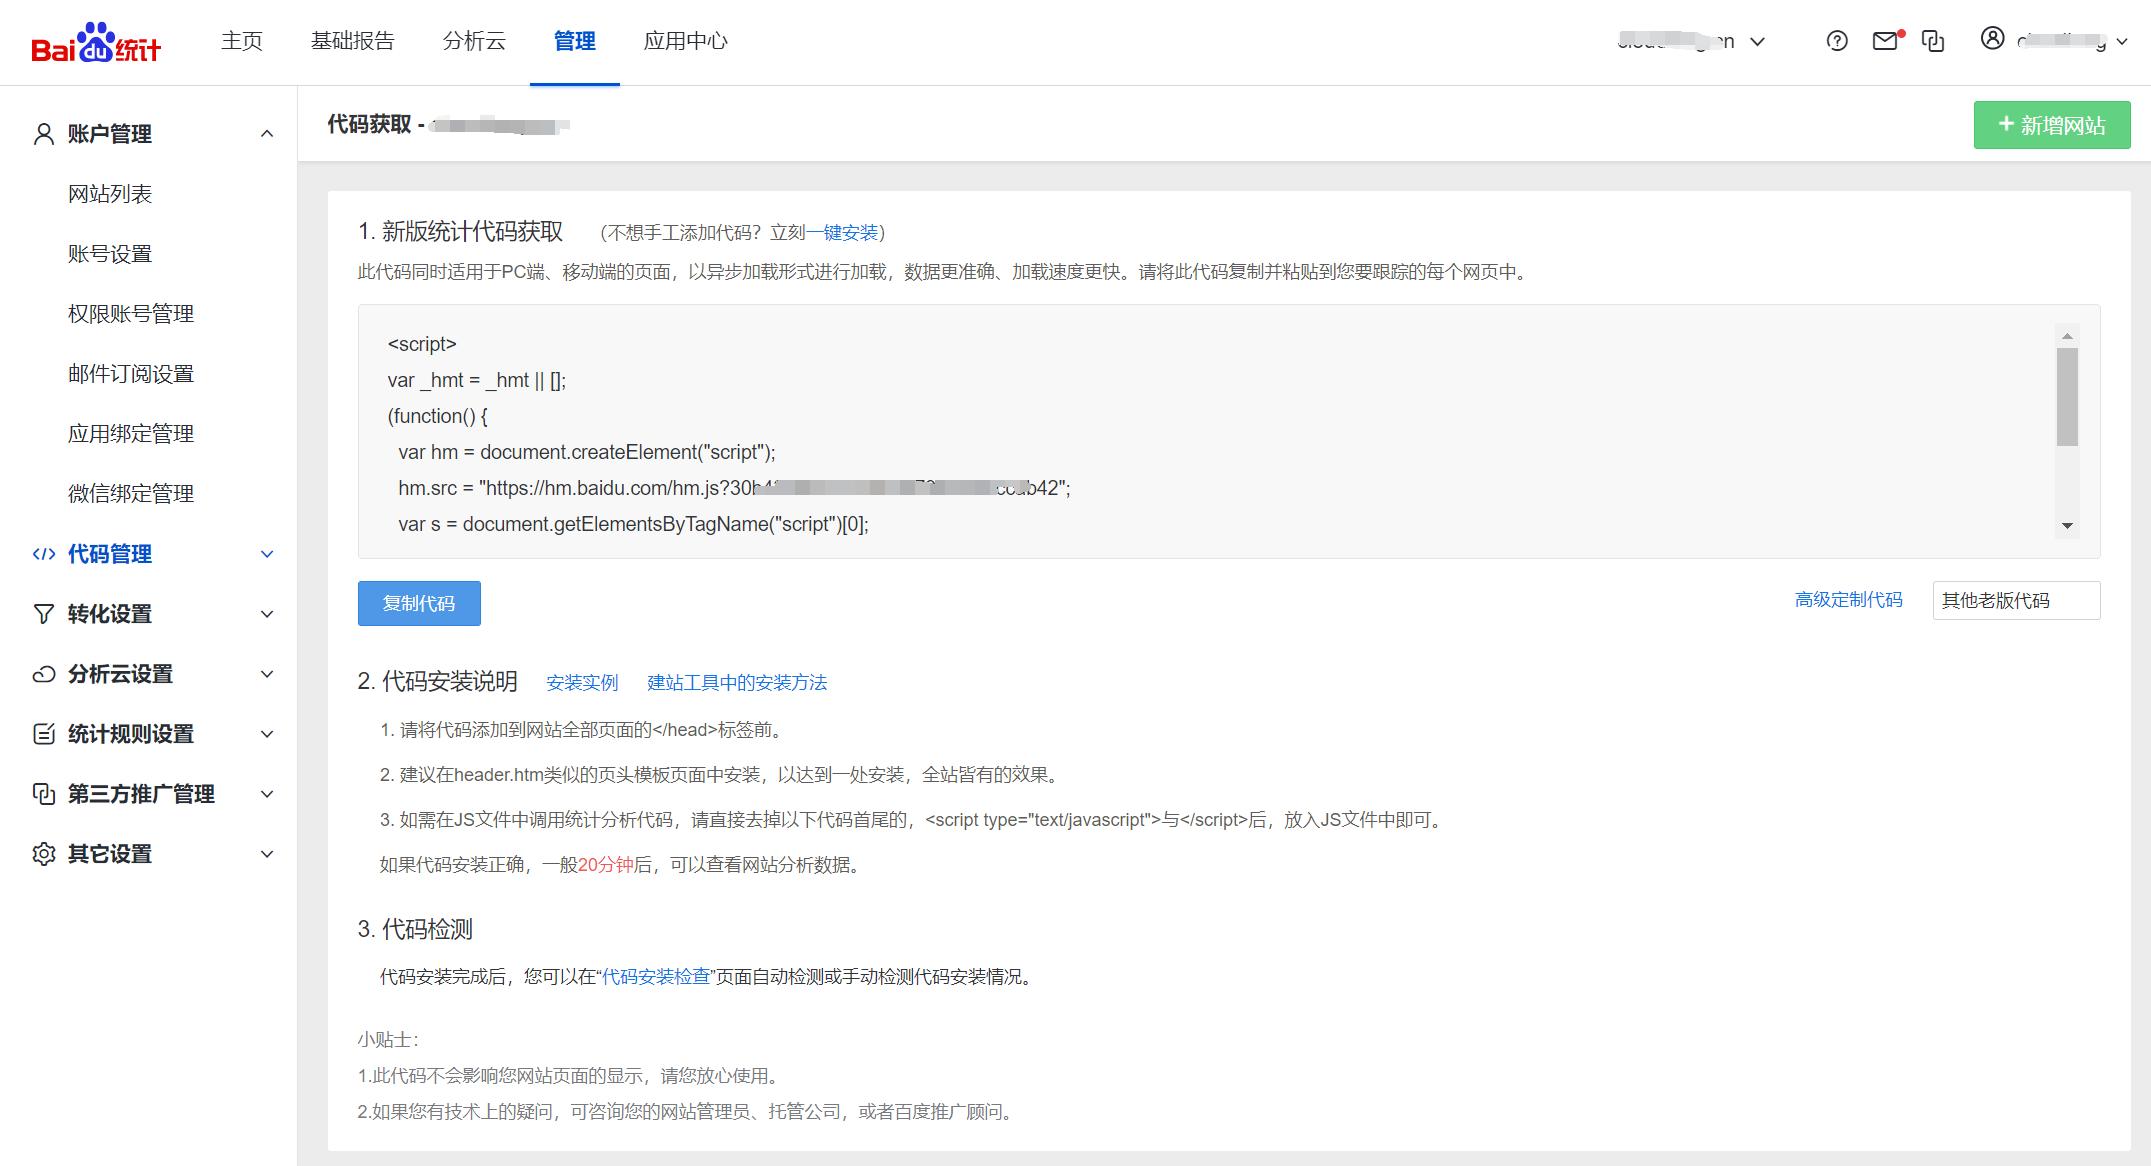Open the 应用中心 menu item
The width and height of the screenshot is (2151, 1166).
685,41
